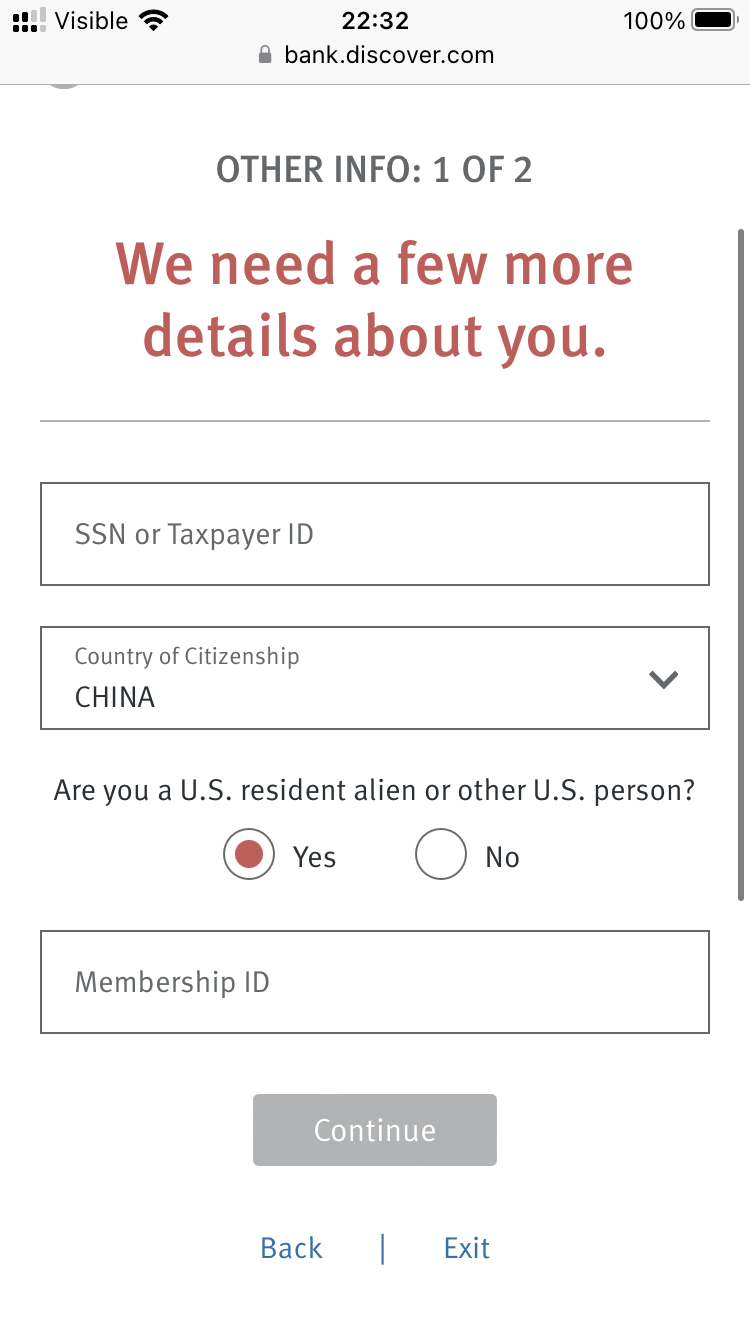Viewport: 750px width, 1334px height.
Task: Tap the cellular signal bars icon
Action: click(29, 20)
